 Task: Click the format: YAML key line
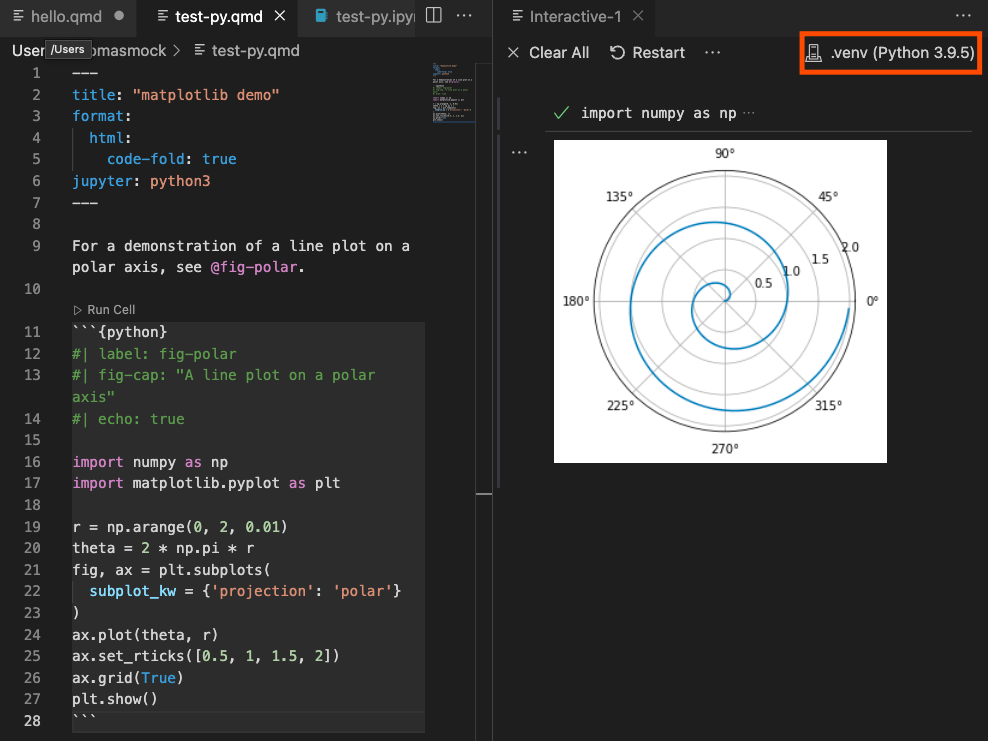101,117
